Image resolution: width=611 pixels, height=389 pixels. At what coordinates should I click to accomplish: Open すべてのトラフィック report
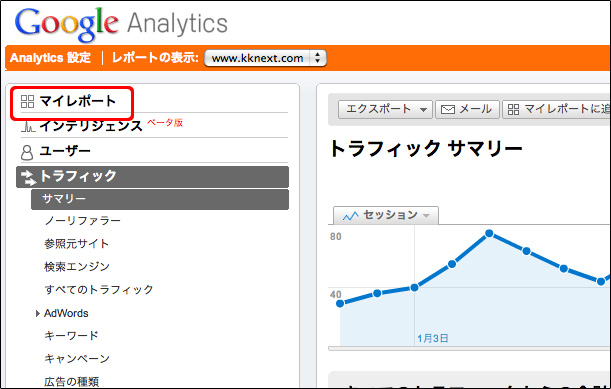pyautogui.click(x=99, y=290)
